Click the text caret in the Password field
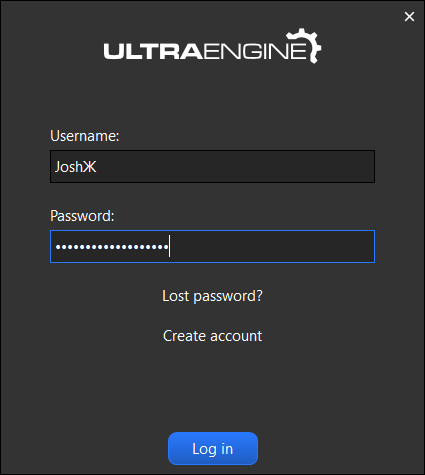This screenshot has width=425, height=475. click(170, 246)
